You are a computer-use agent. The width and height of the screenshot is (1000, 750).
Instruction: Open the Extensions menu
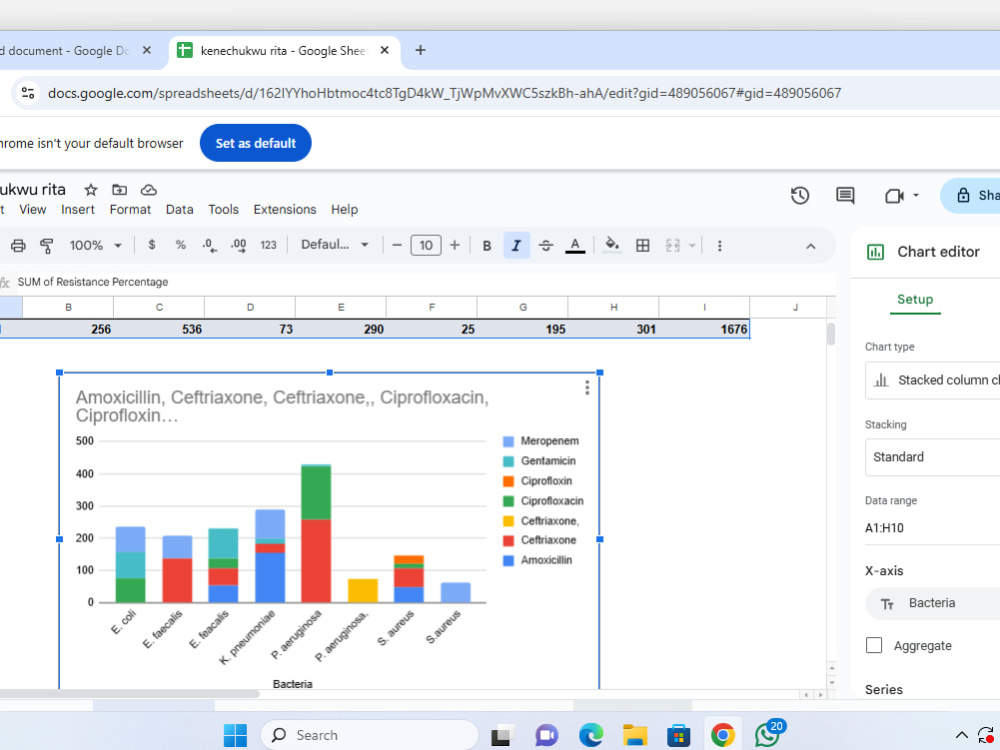tap(284, 209)
